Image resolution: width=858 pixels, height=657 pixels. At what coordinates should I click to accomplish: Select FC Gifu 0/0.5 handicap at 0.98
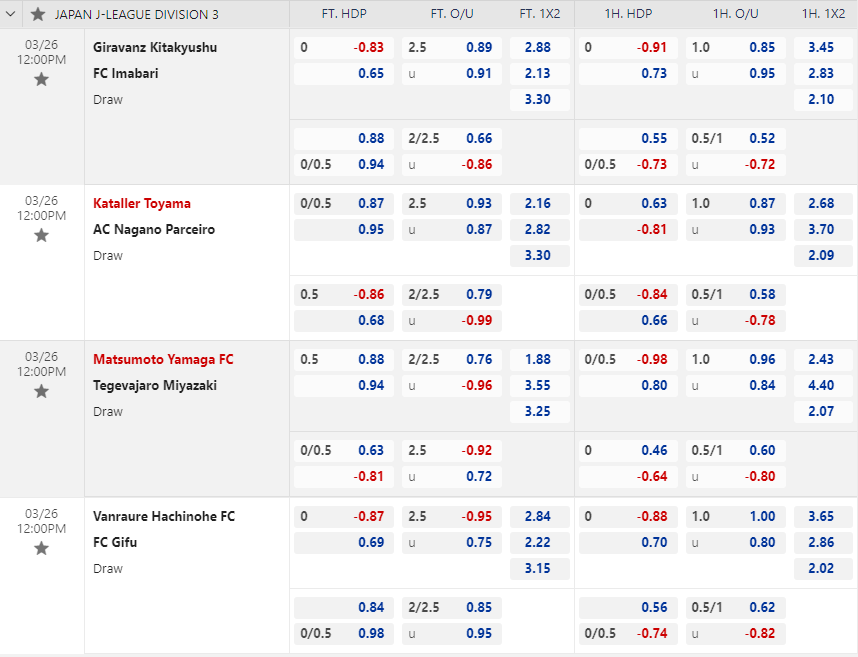pyautogui.click(x=344, y=633)
